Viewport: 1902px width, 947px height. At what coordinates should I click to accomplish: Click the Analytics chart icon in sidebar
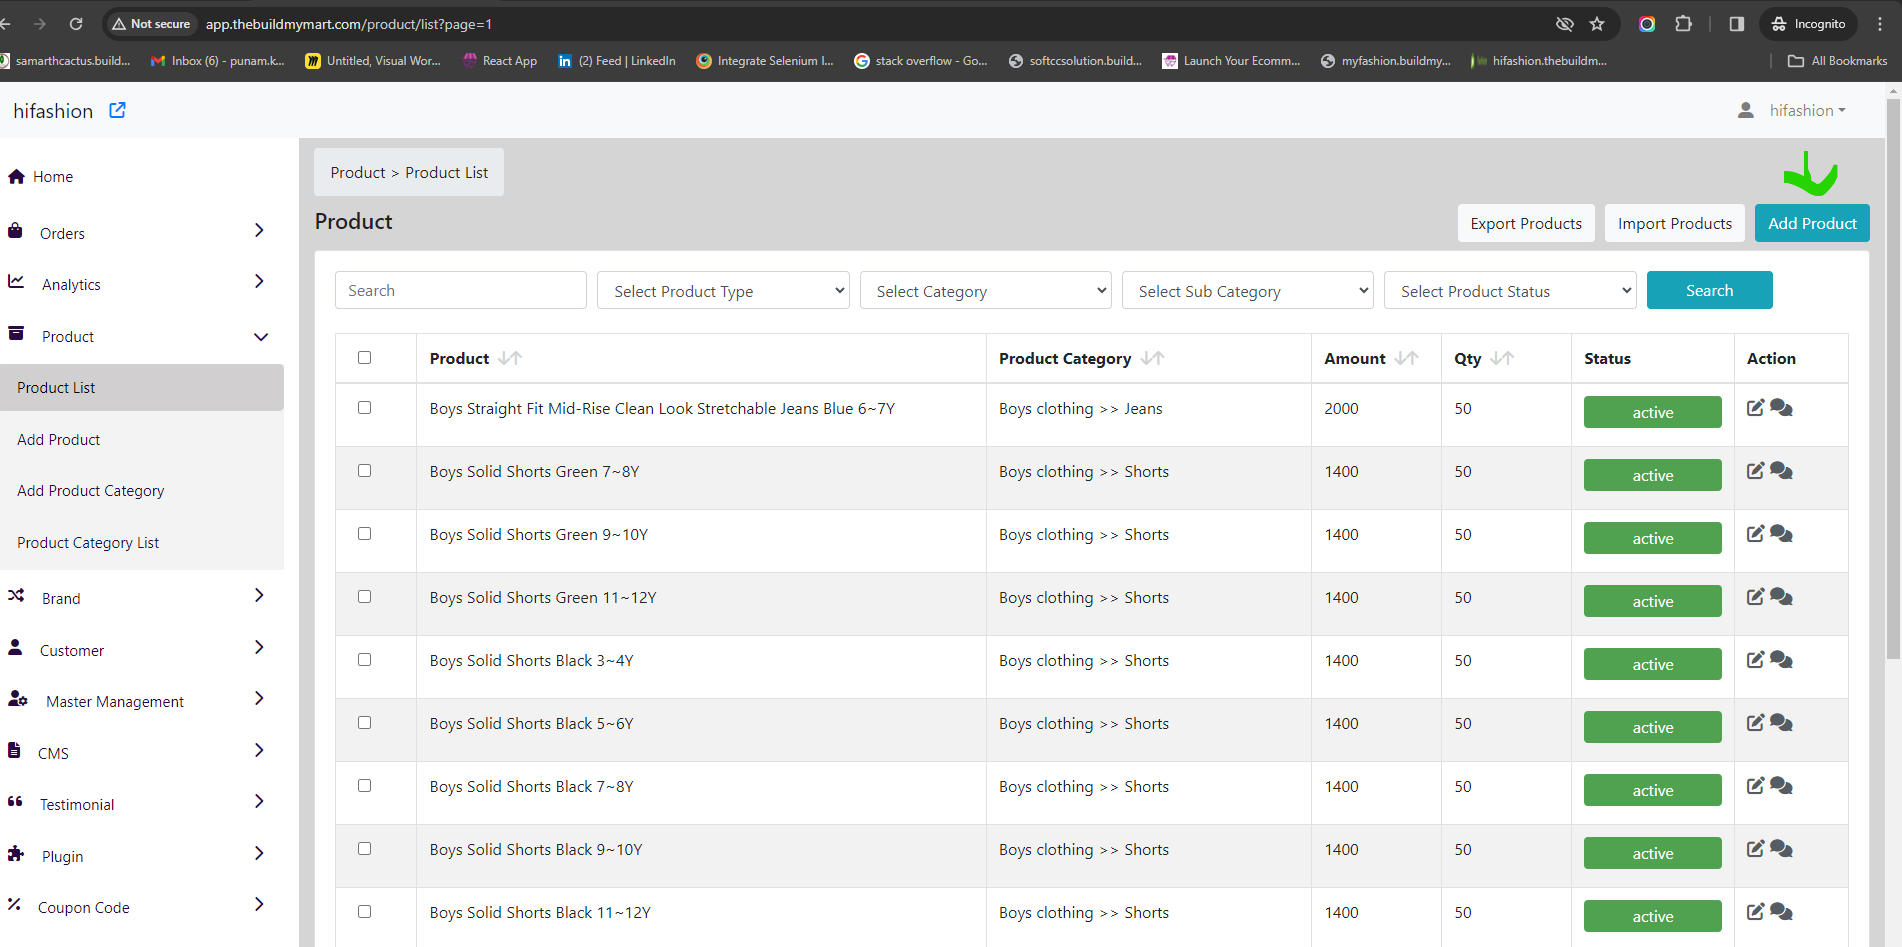point(16,282)
